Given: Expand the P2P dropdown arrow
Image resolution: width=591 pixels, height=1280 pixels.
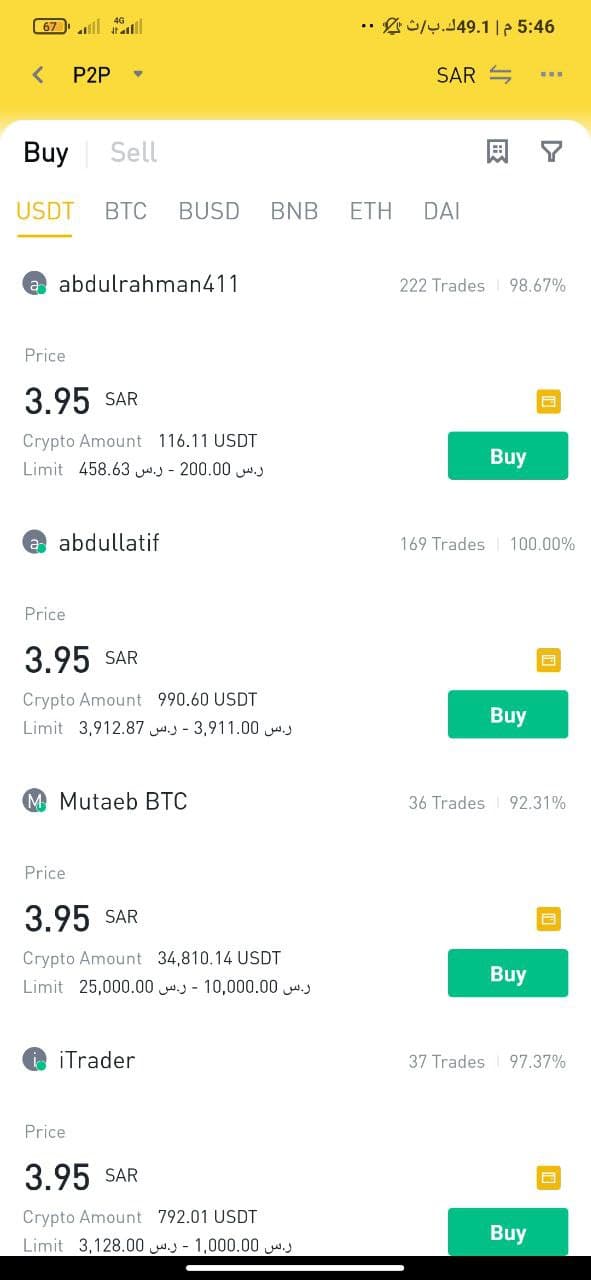Looking at the screenshot, I should click(138, 74).
